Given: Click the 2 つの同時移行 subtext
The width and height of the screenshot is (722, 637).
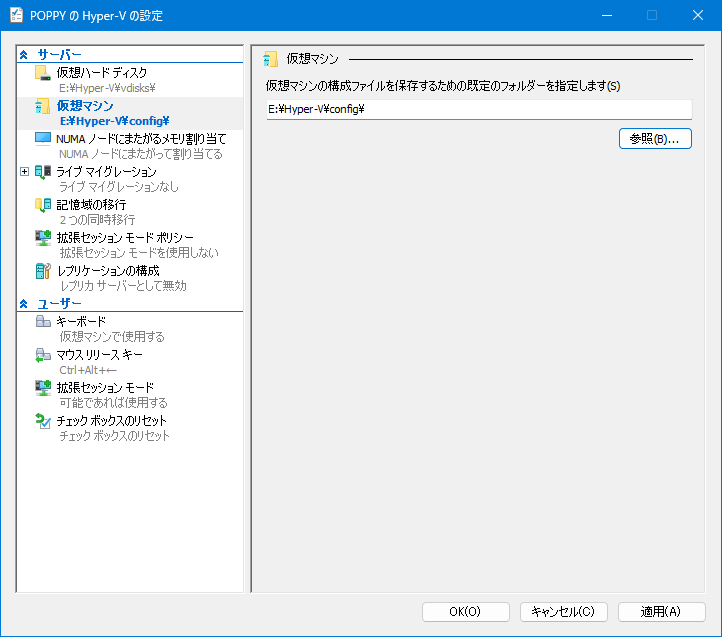Looking at the screenshot, I should [x=97, y=220].
